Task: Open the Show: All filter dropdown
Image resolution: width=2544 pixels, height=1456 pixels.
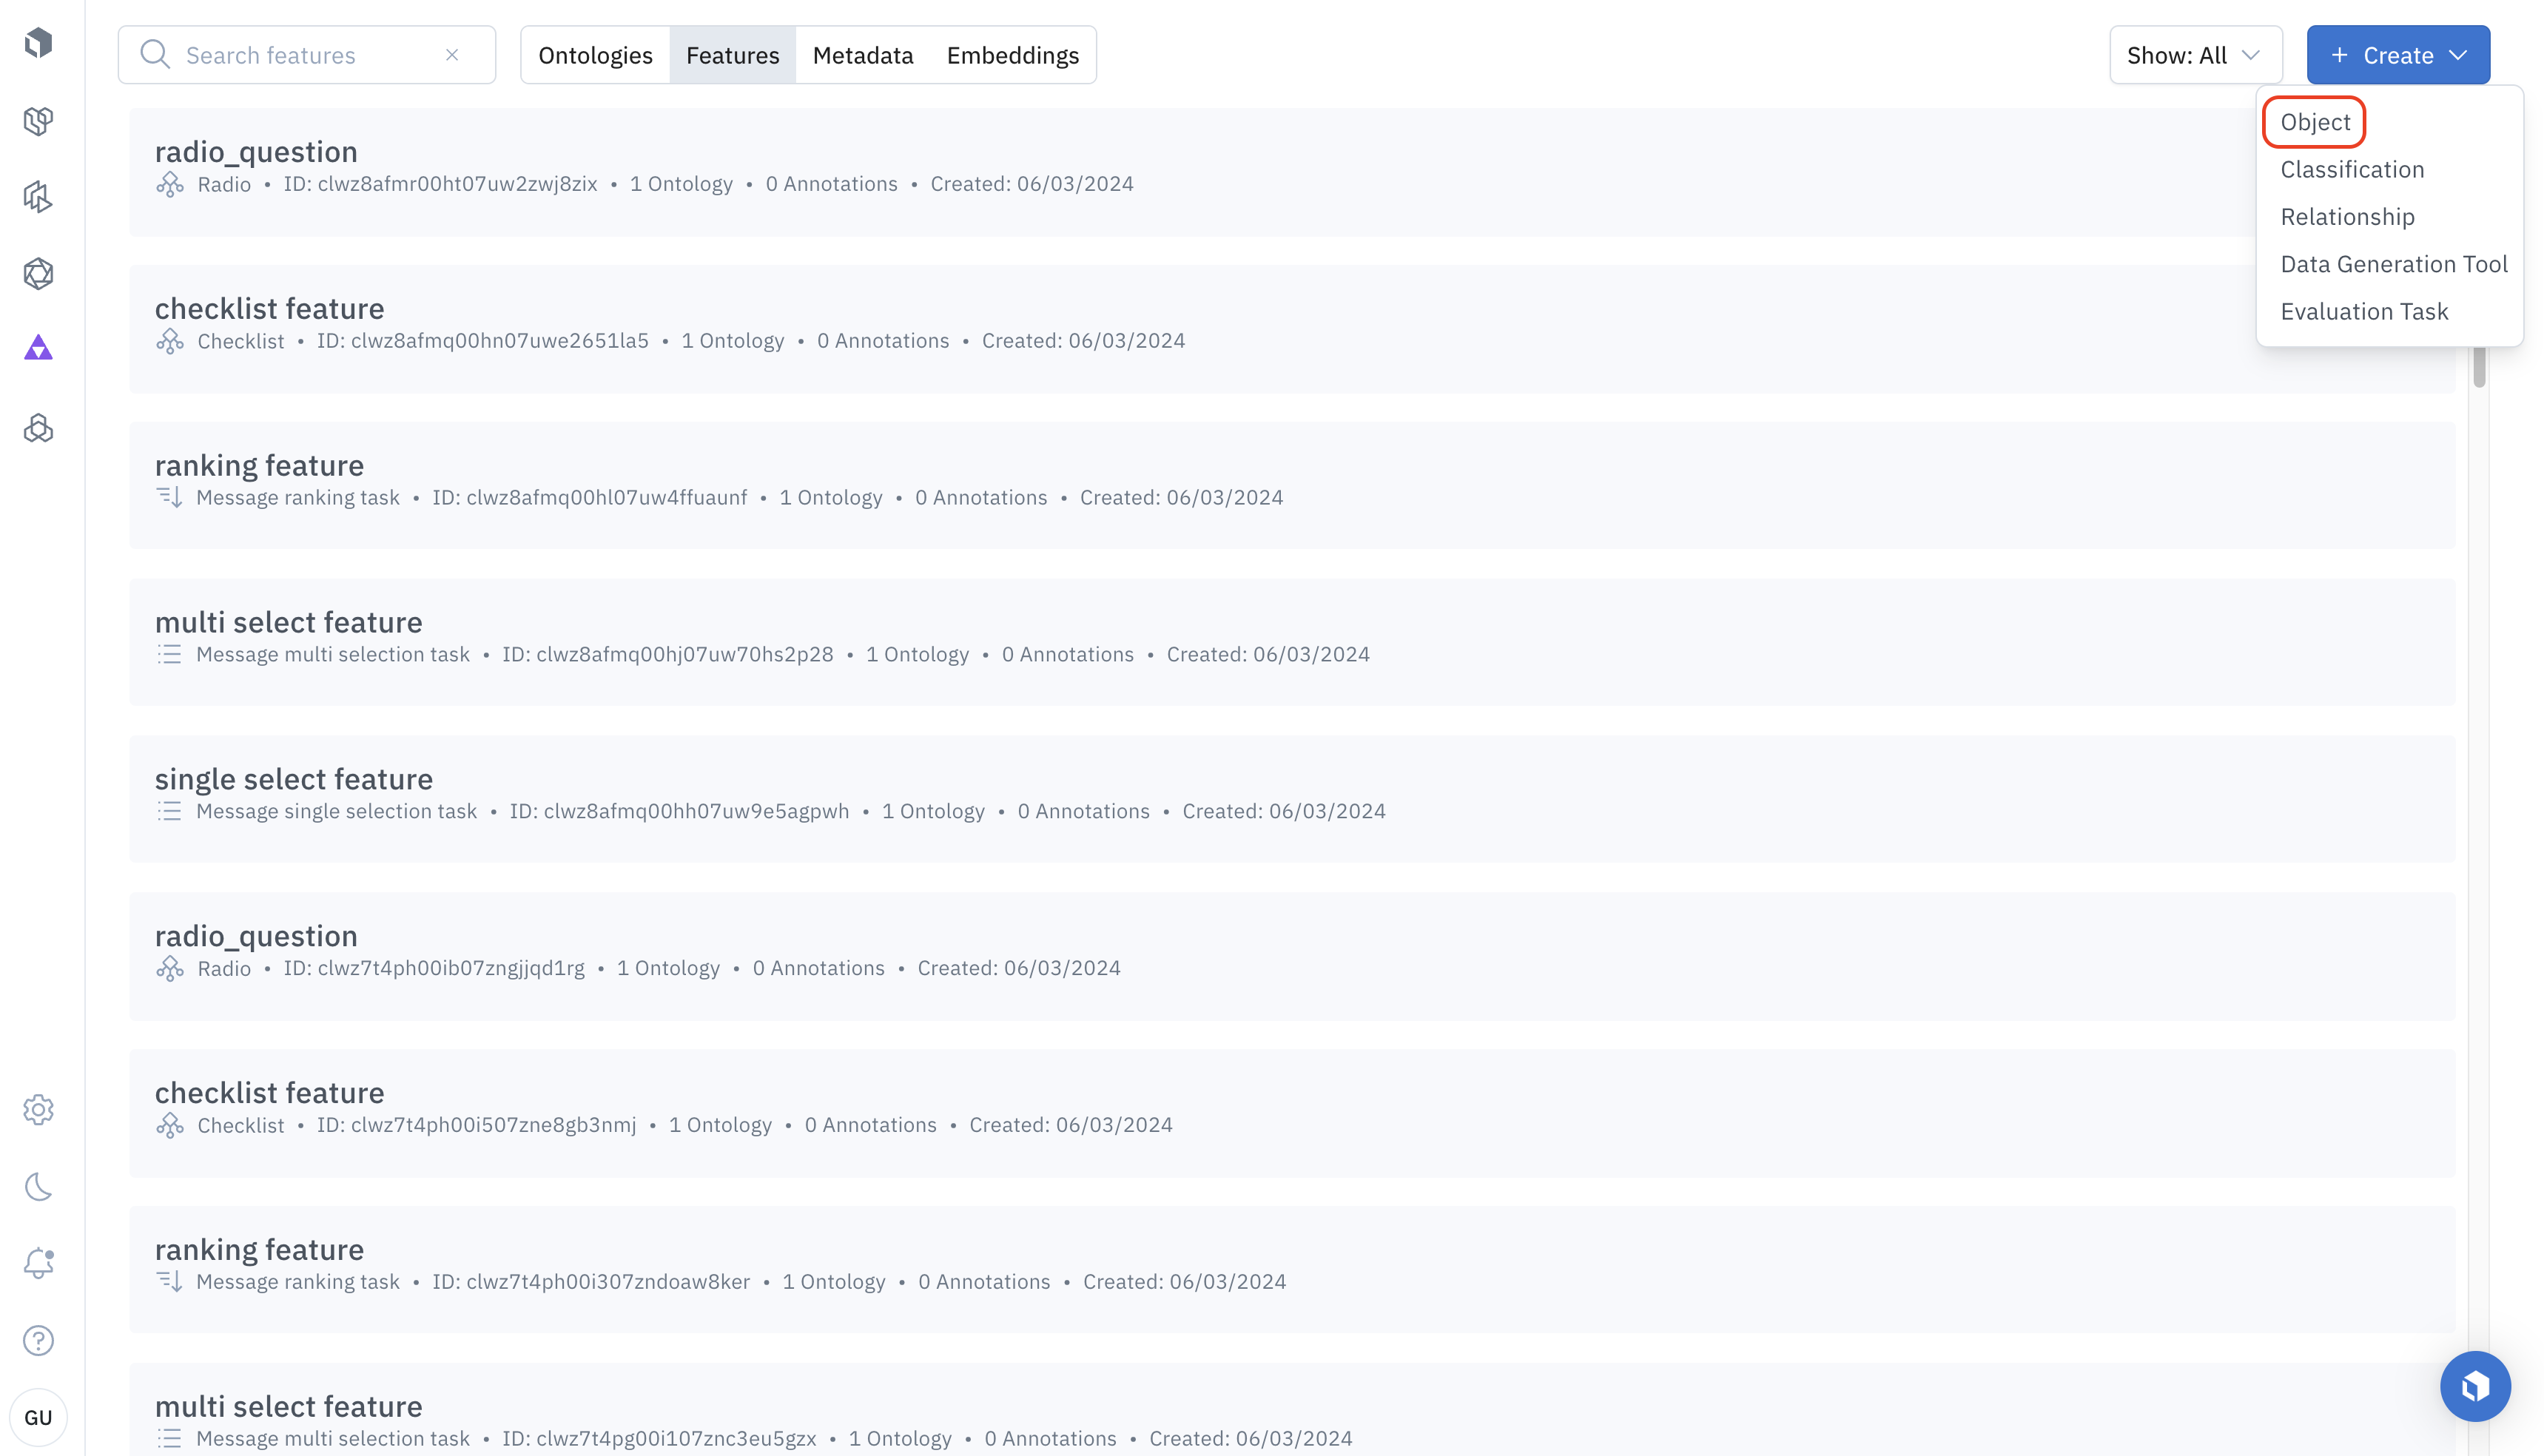Action: coord(2196,55)
